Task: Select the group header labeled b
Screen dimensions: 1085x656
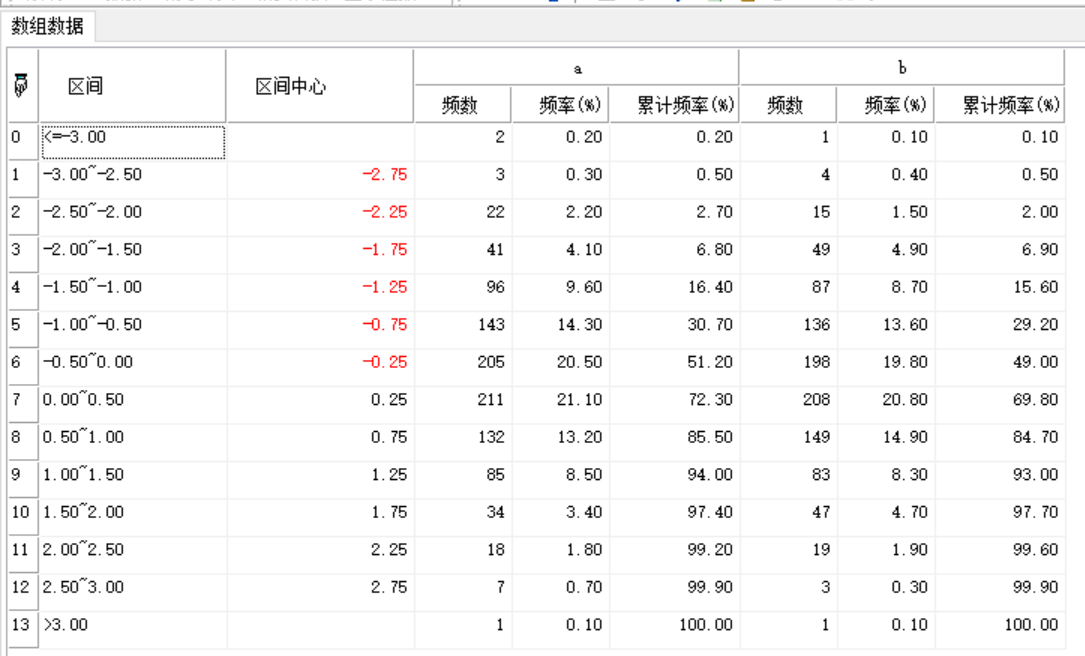Action: [902, 68]
